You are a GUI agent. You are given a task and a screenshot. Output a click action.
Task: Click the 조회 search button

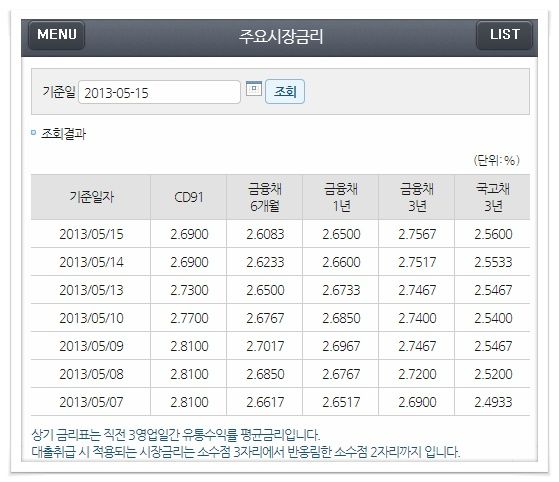coord(285,92)
